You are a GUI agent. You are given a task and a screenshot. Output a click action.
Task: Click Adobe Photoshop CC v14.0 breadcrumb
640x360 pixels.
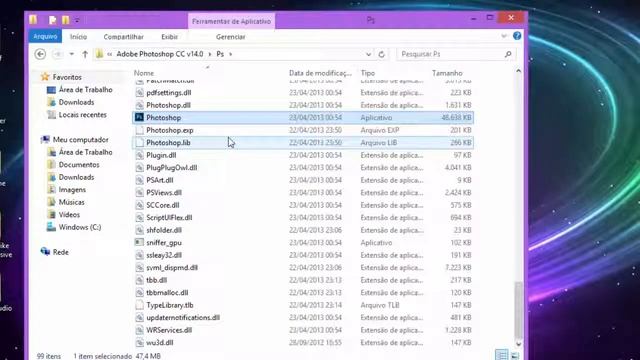(160, 54)
